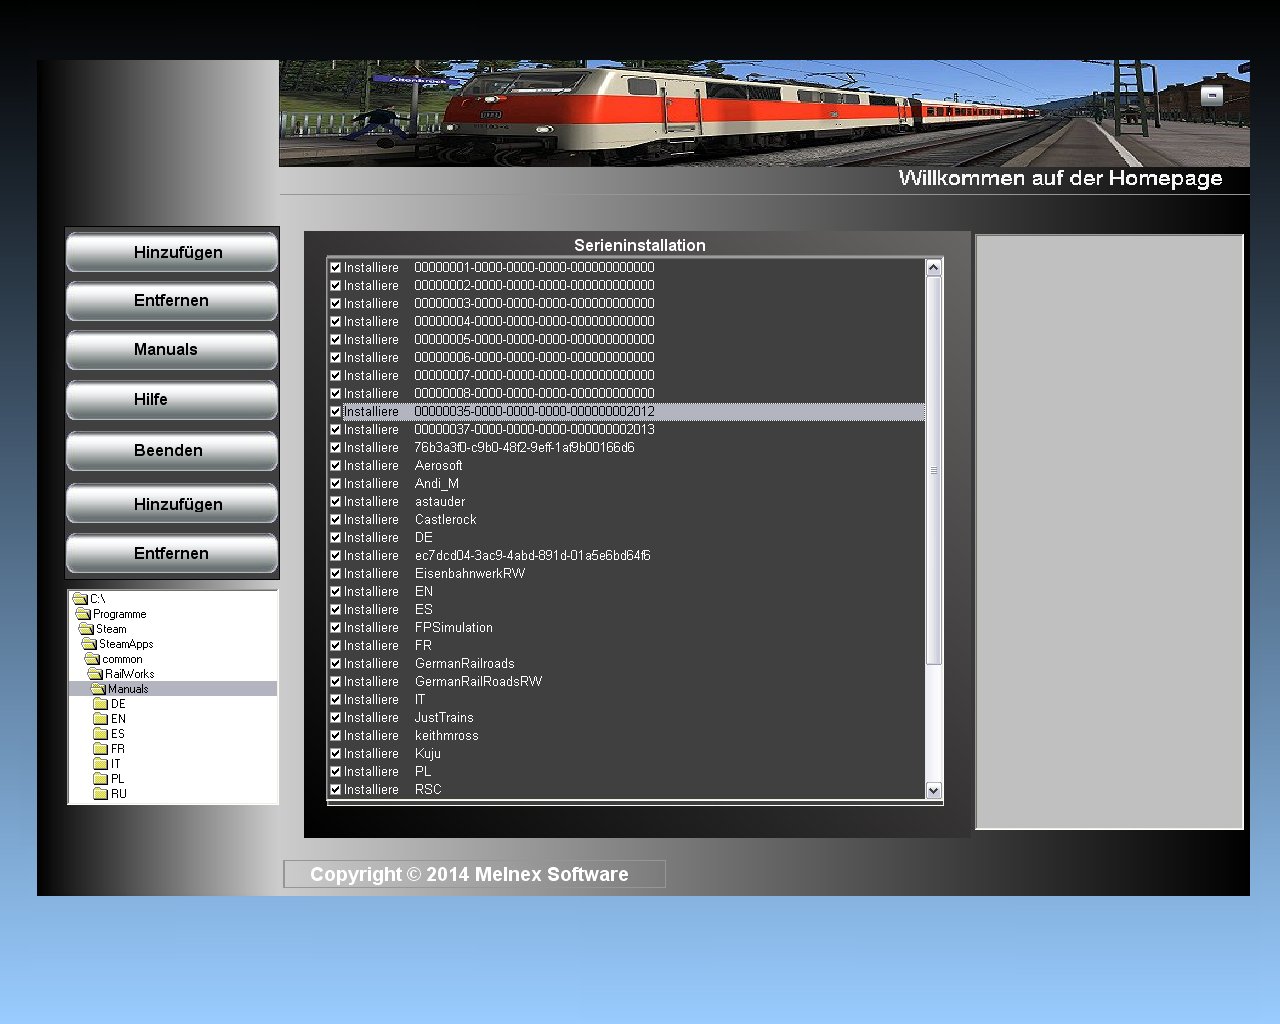This screenshot has height=1024, width=1280.
Task: Select the Steam folder icon in tree
Action: click(86, 629)
